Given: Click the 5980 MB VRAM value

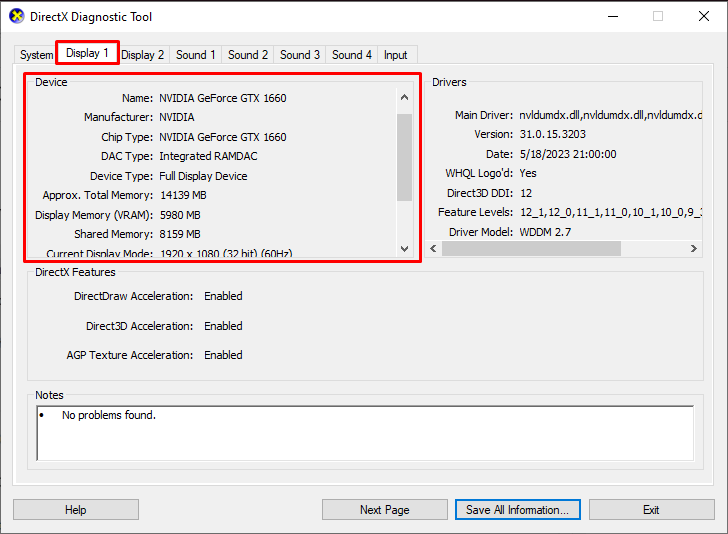Looking at the screenshot, I should [x=180, y=215].
